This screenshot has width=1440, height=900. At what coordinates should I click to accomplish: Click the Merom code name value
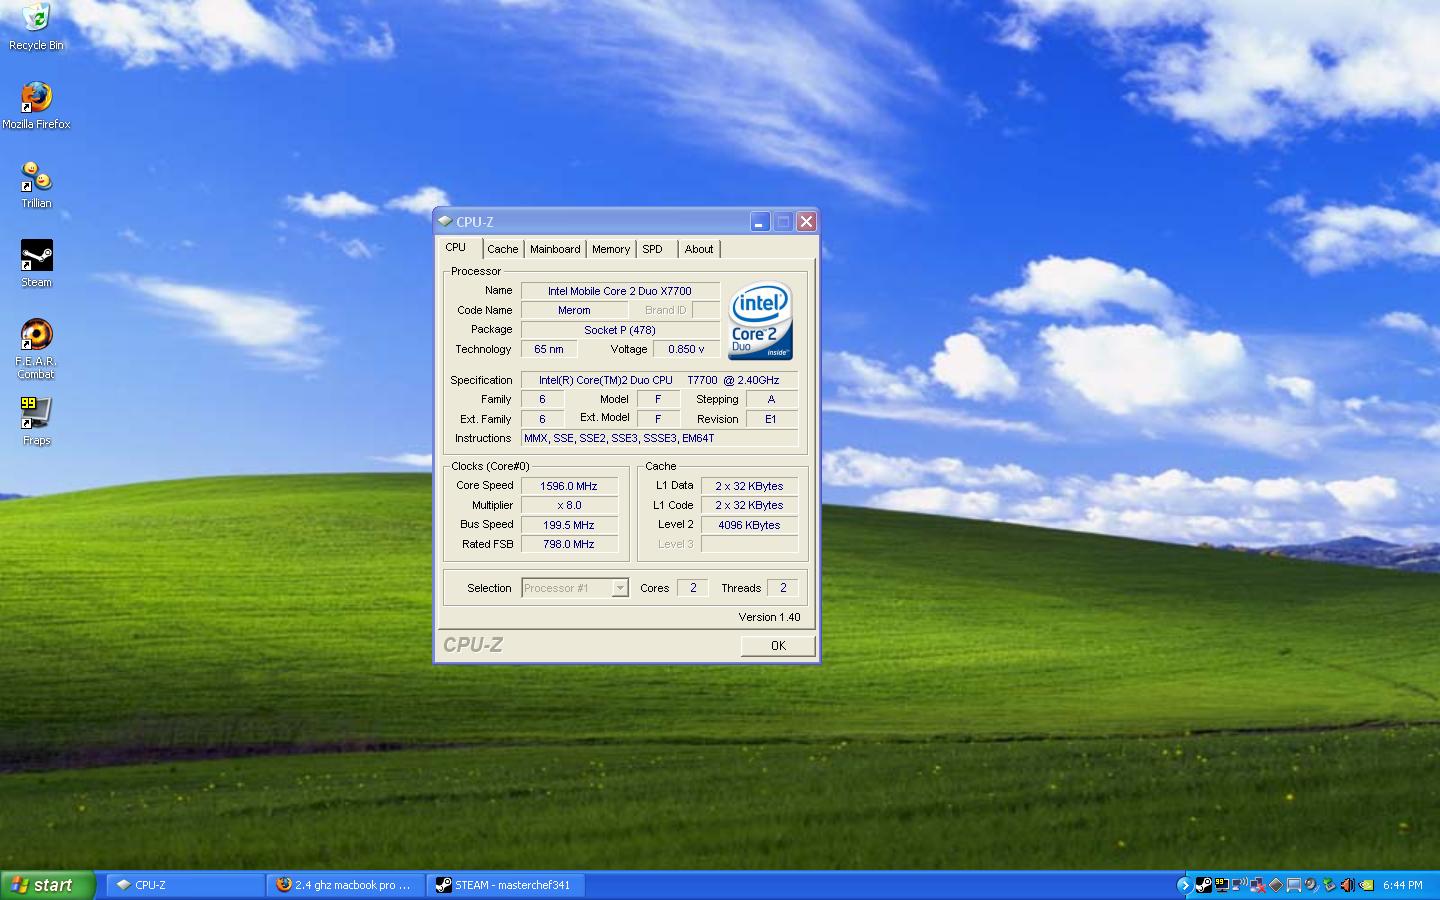(x=574, y=310)
